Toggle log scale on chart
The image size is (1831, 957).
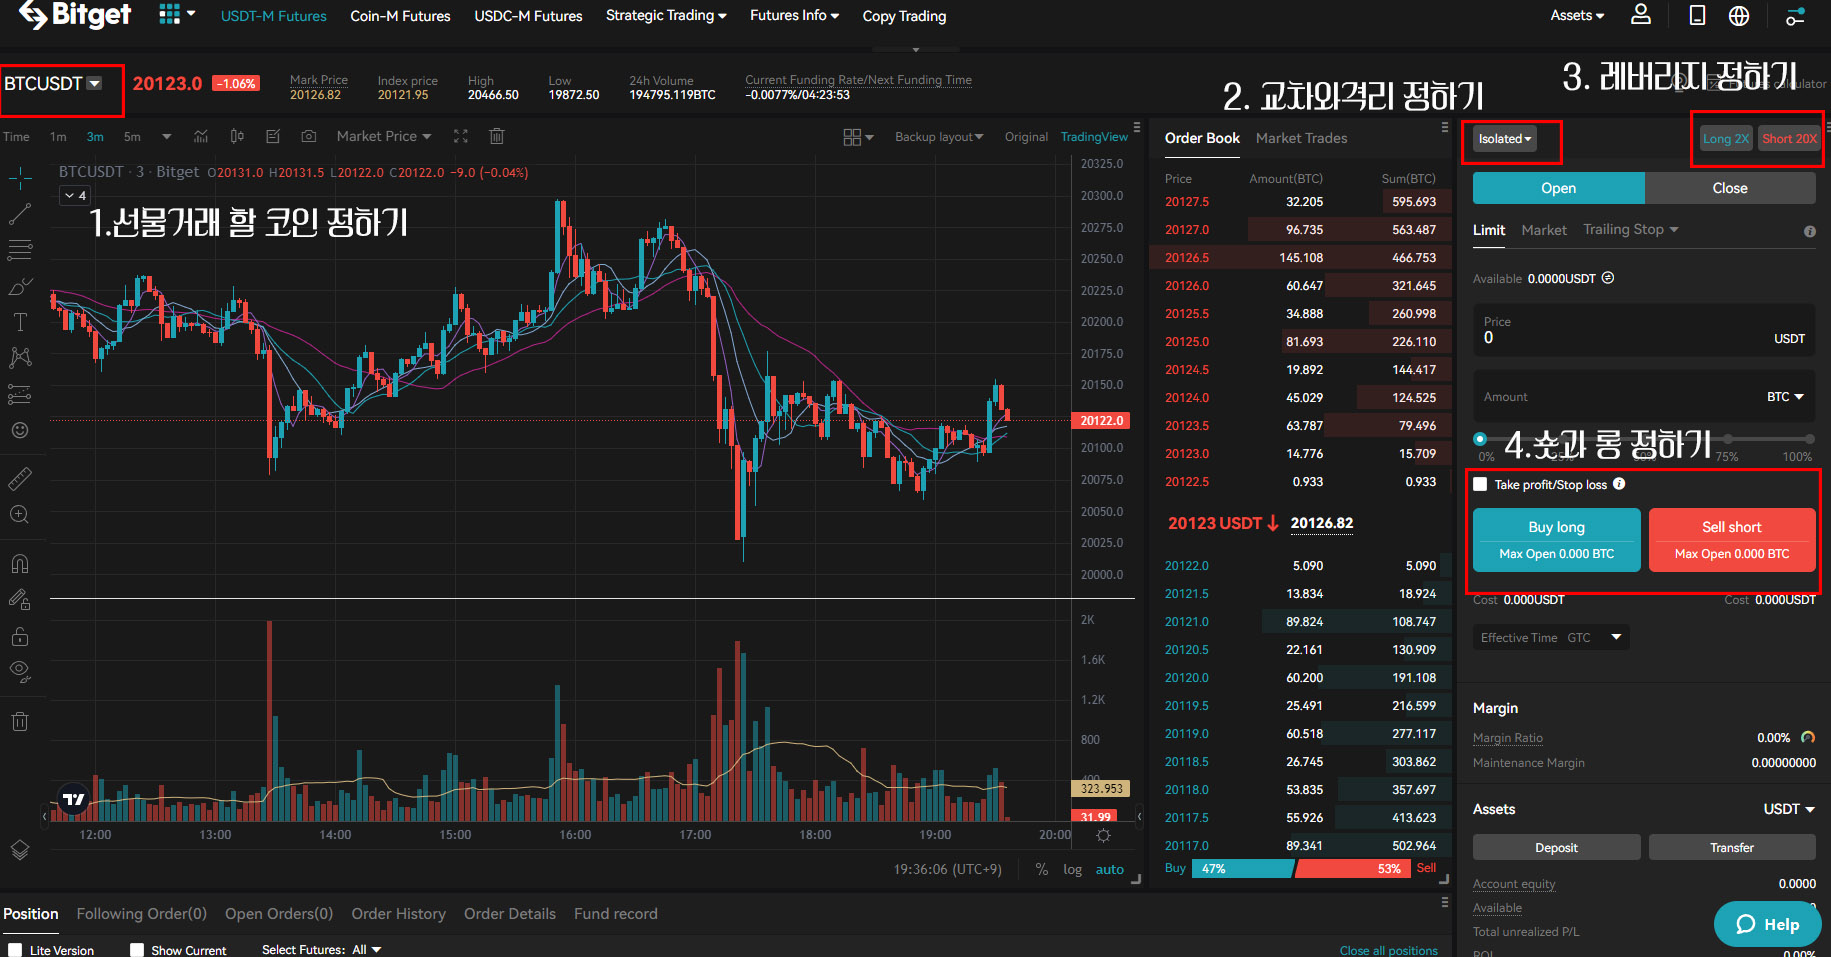click(1072, 869)
